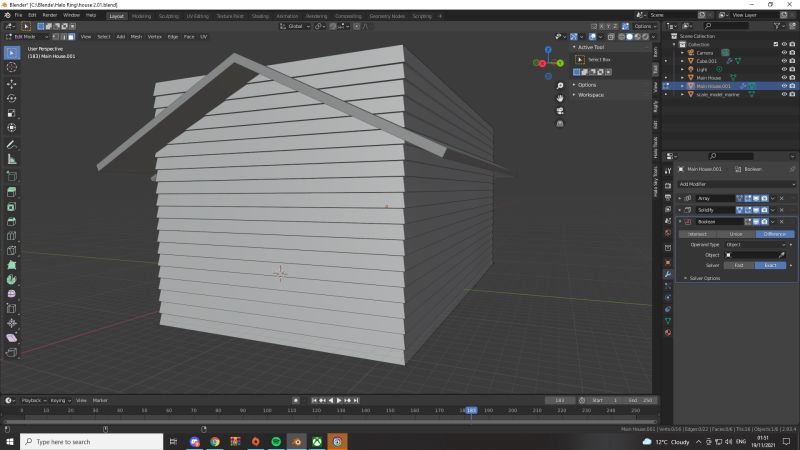Select the Cursor tool in left toolbar
800x450 pixels.
(12, 67)
